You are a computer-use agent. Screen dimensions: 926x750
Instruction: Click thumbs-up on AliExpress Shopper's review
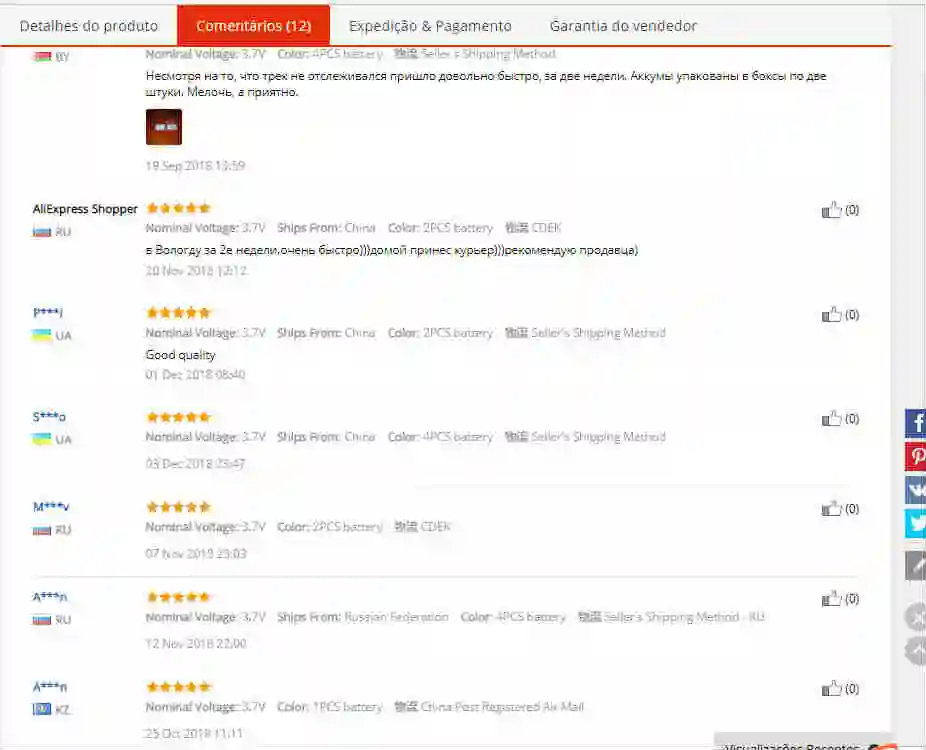[832, 210]
